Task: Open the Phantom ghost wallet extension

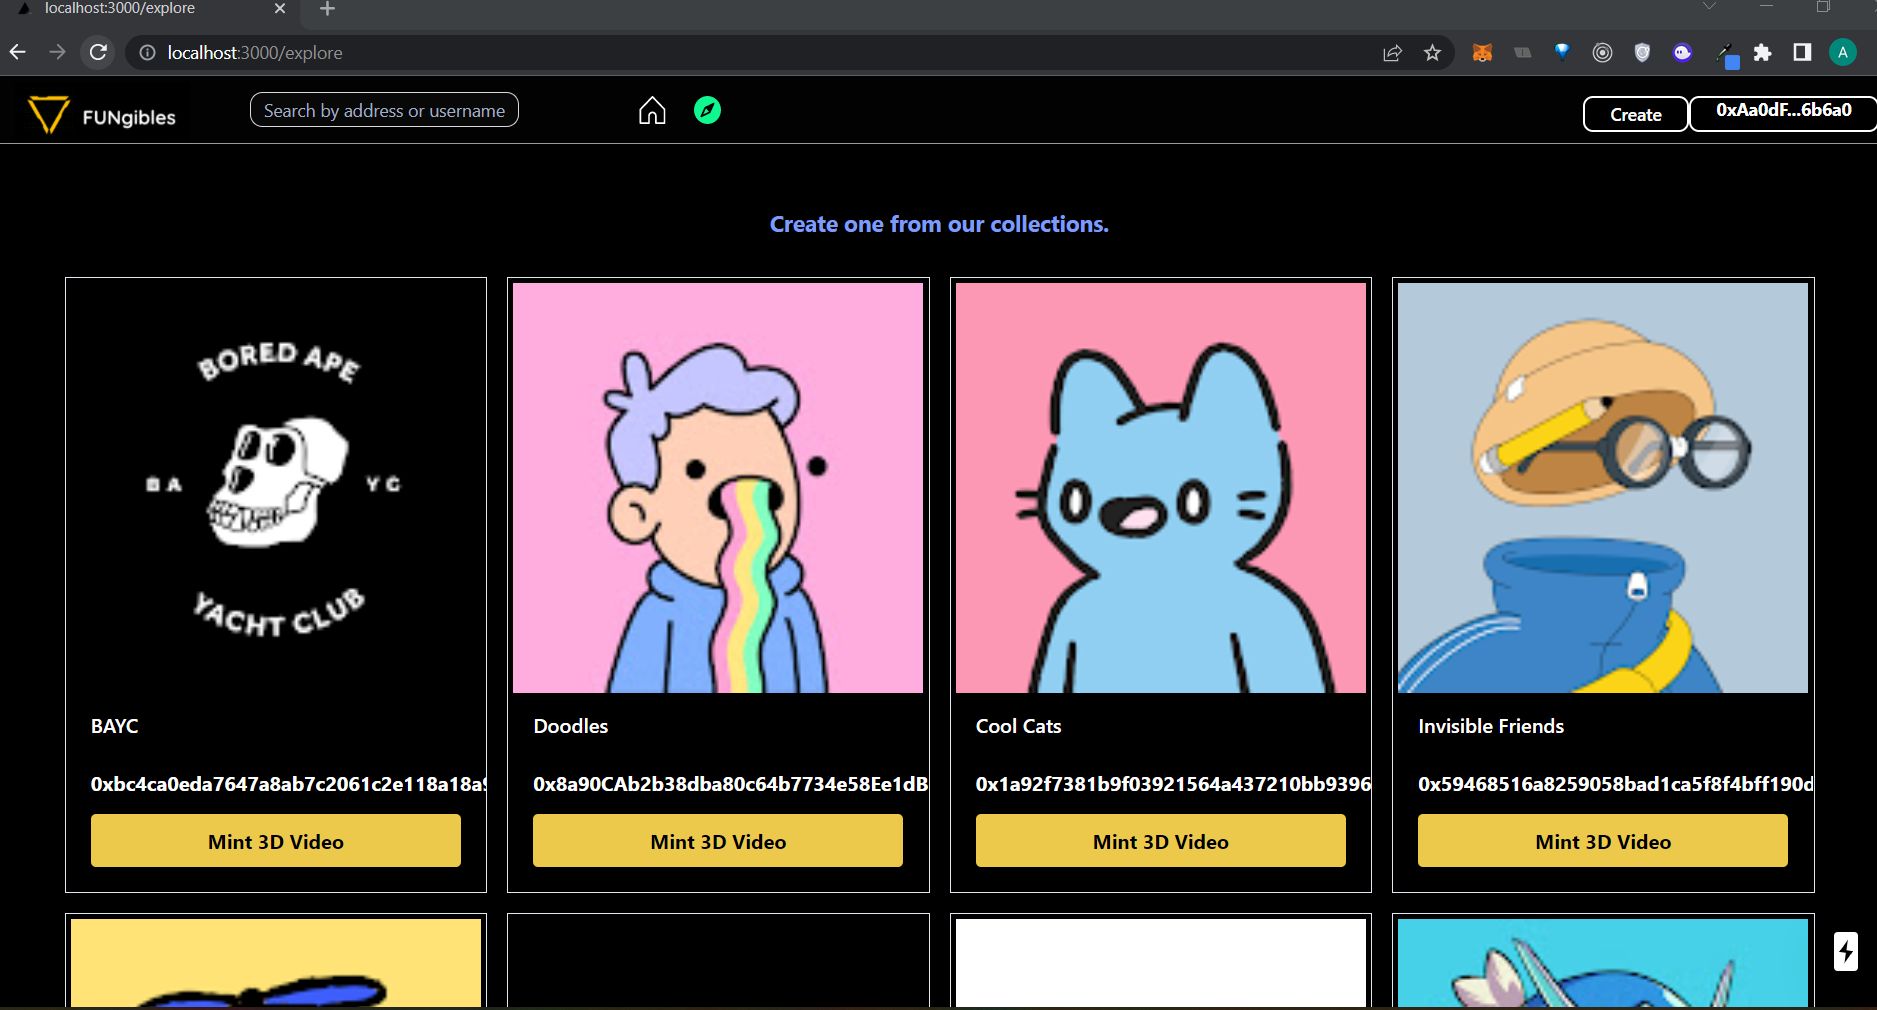Action: 1682,53
